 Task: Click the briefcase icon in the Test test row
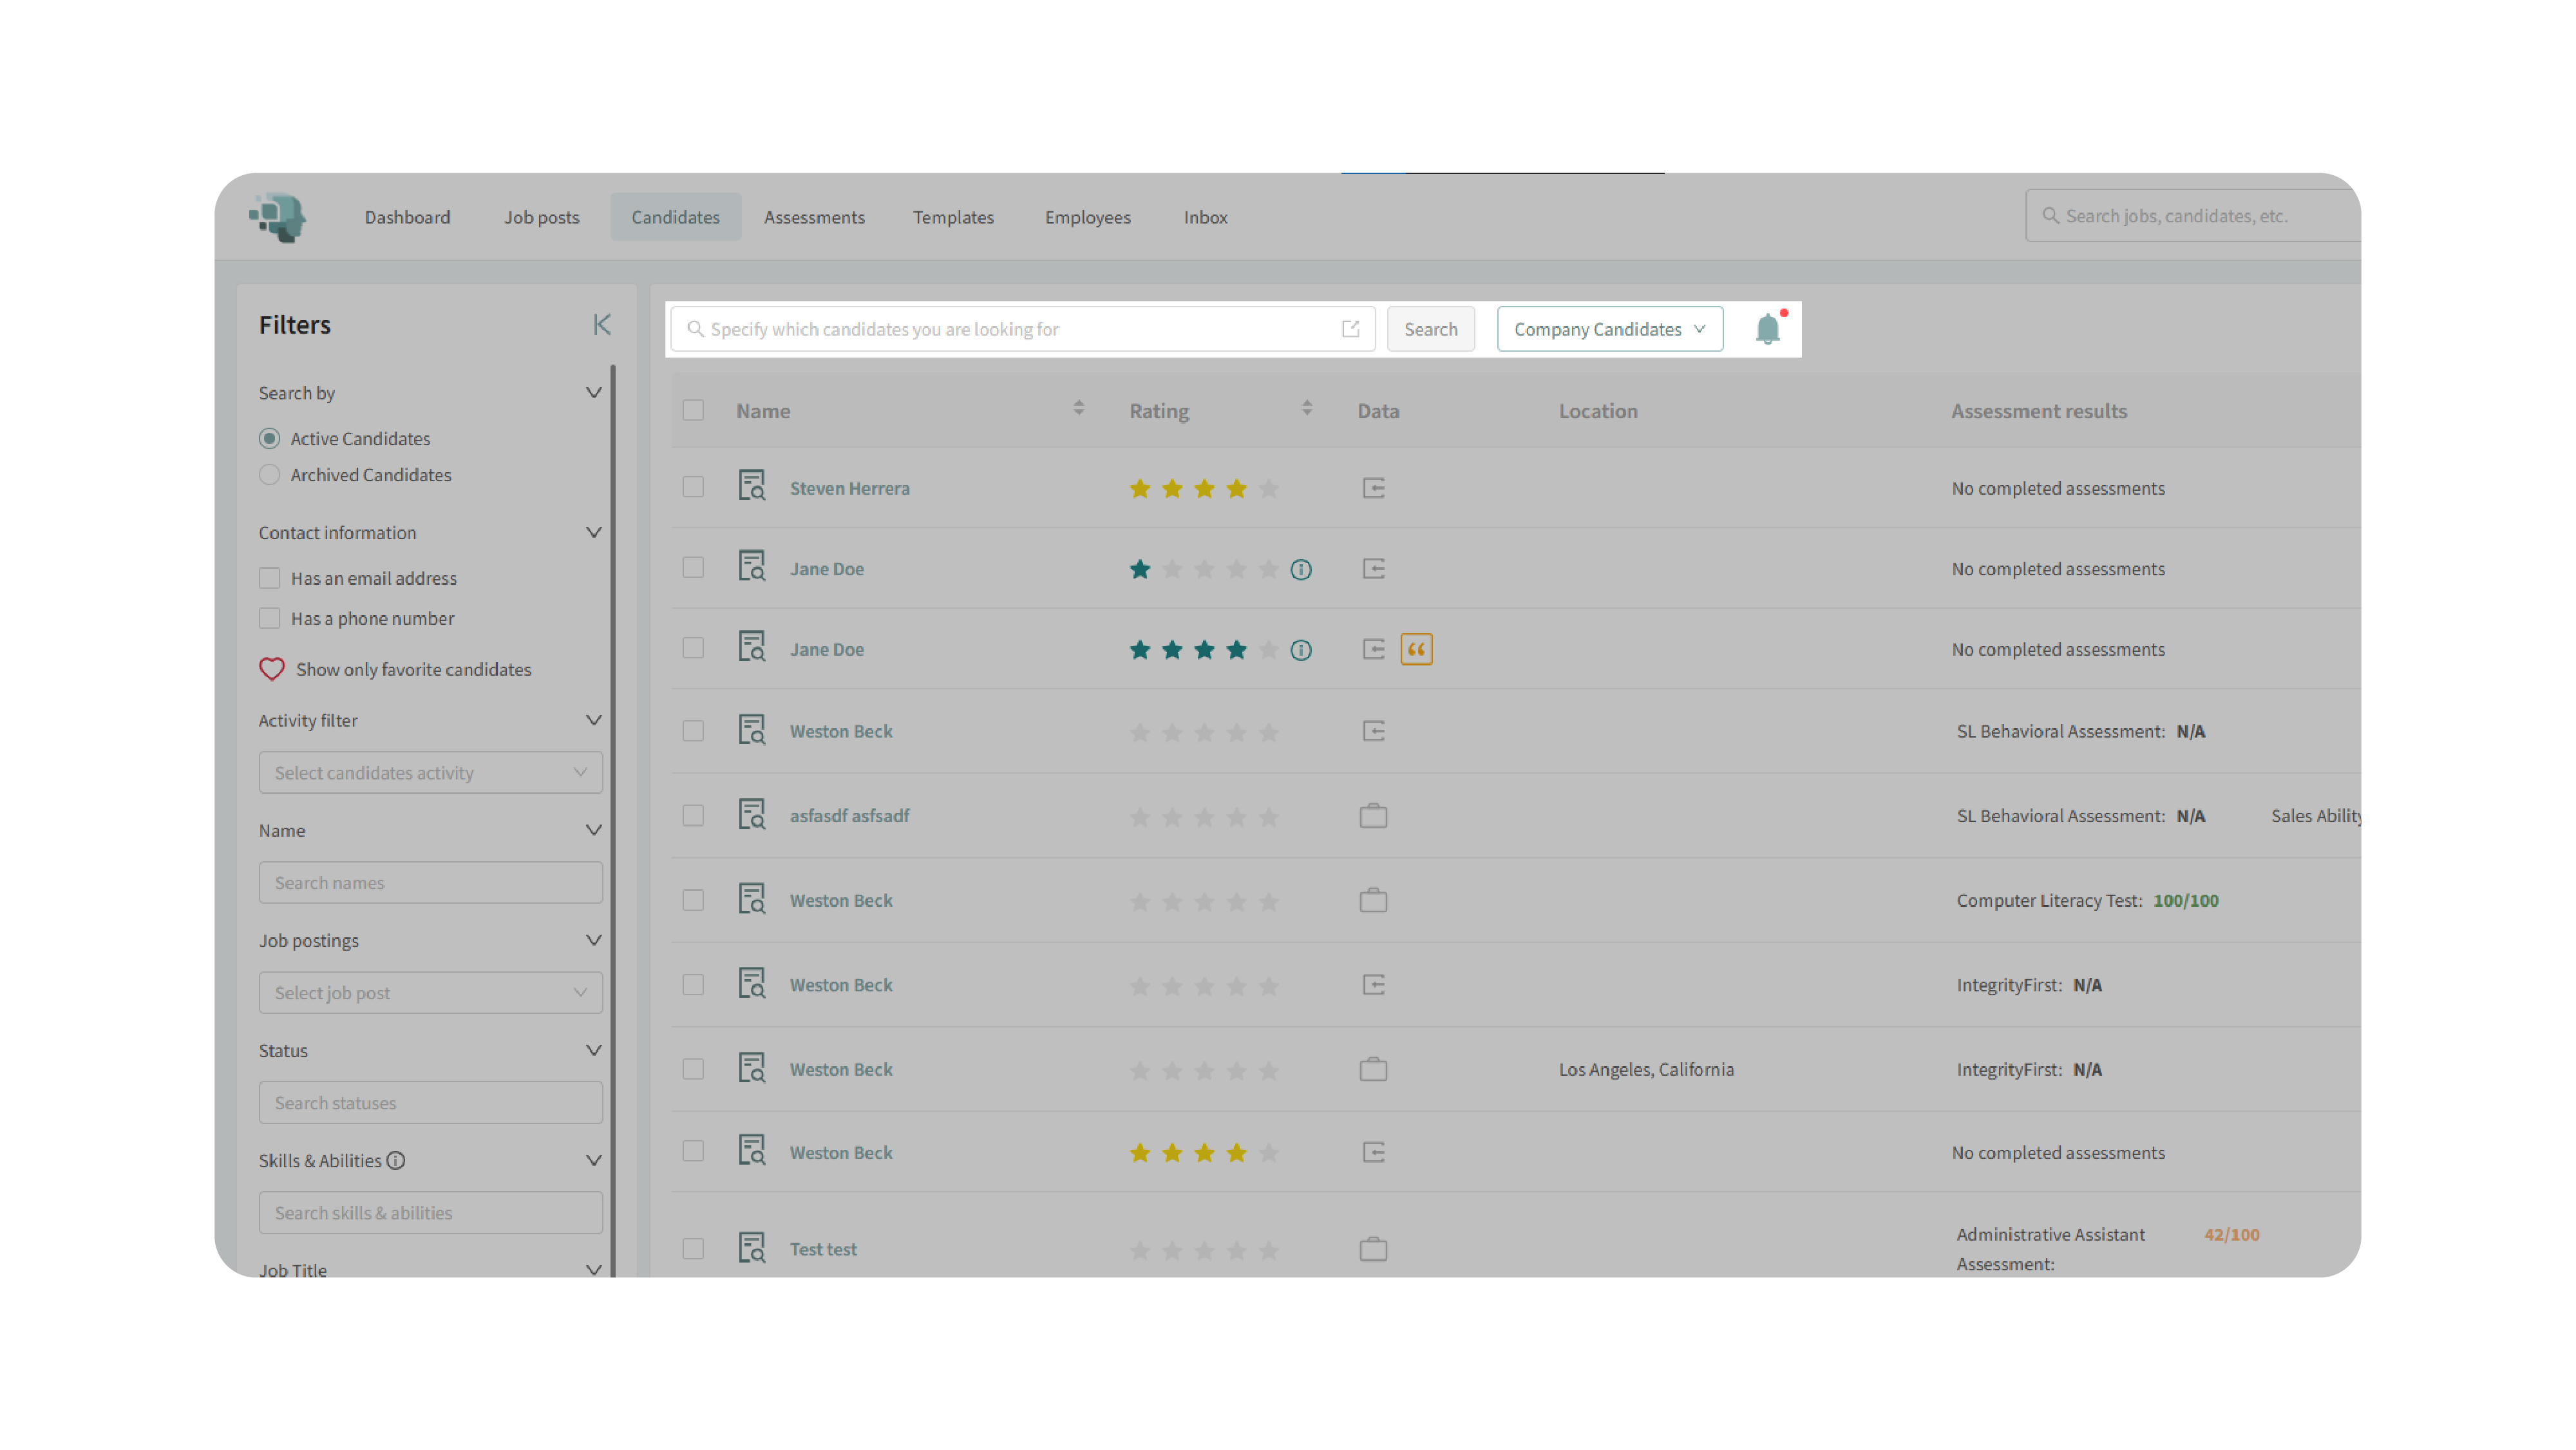tap(1373, 1248)
